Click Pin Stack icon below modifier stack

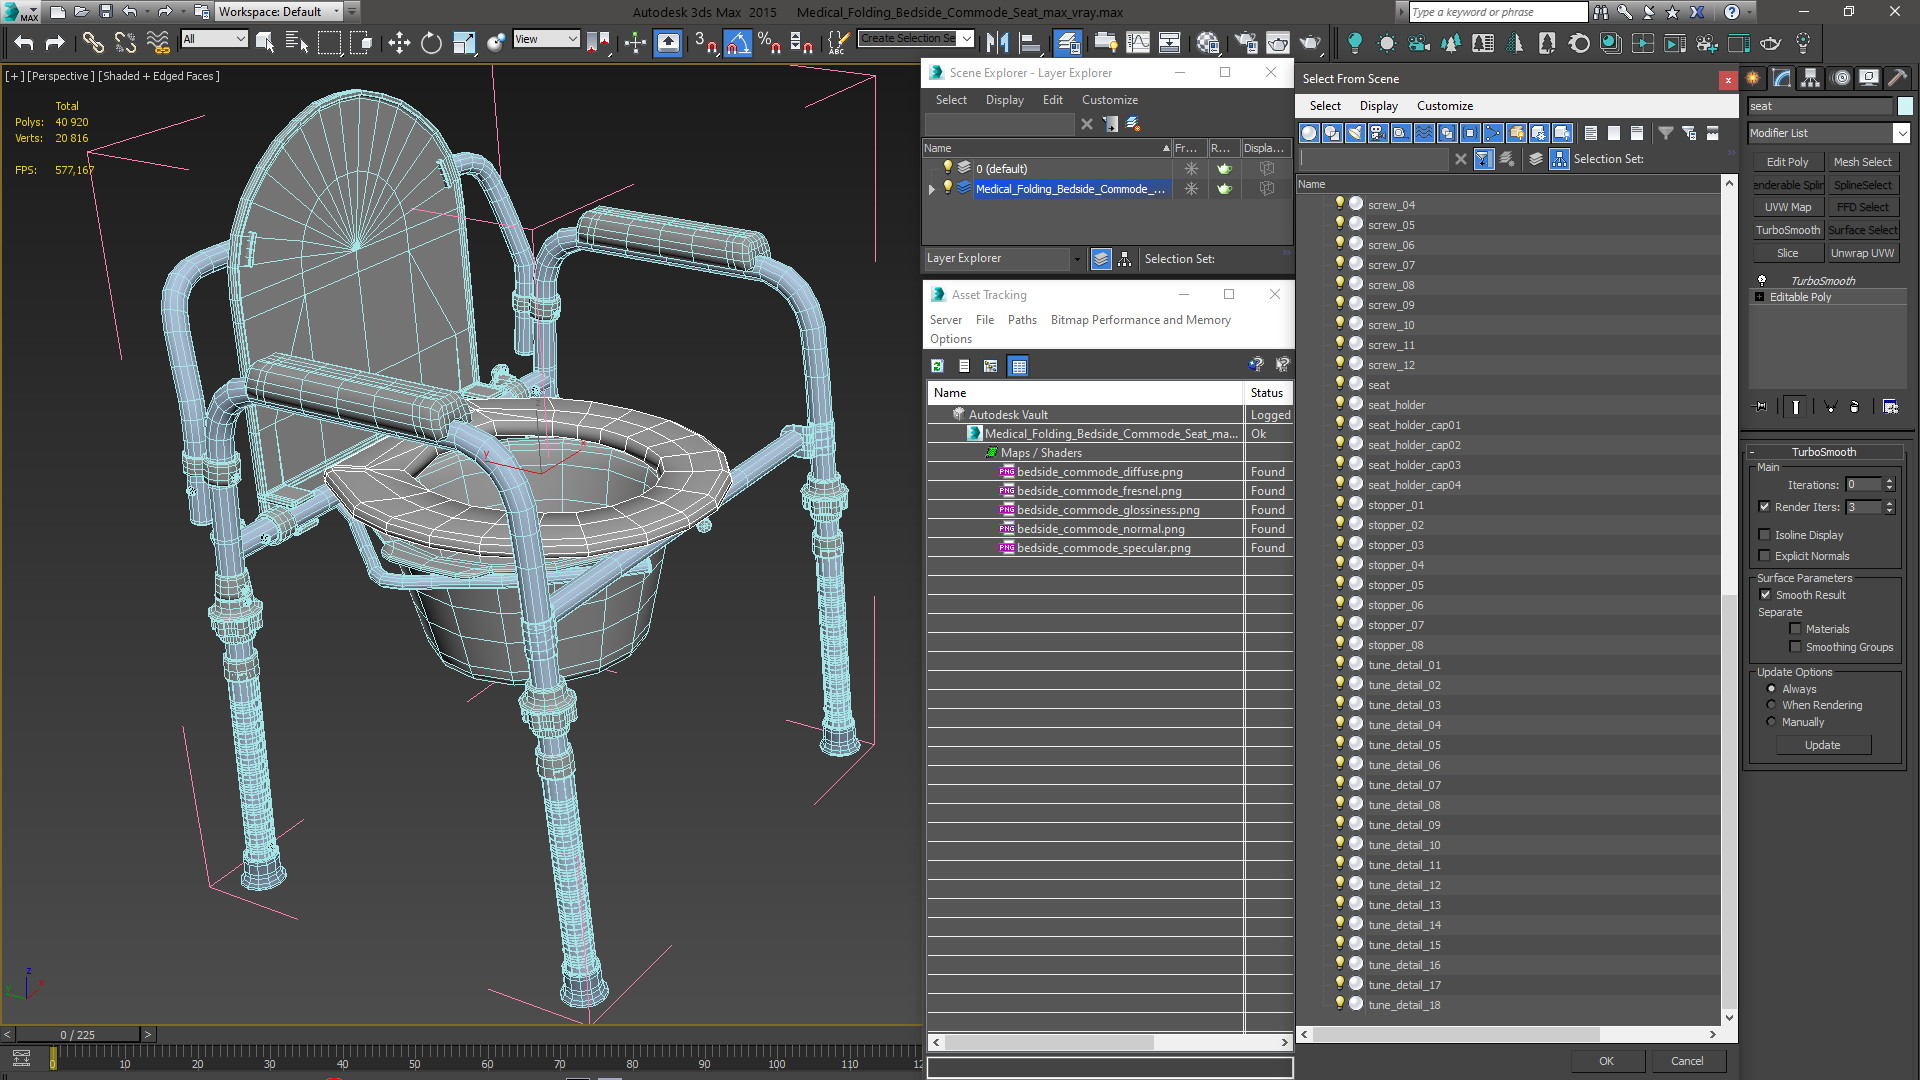1761,407
